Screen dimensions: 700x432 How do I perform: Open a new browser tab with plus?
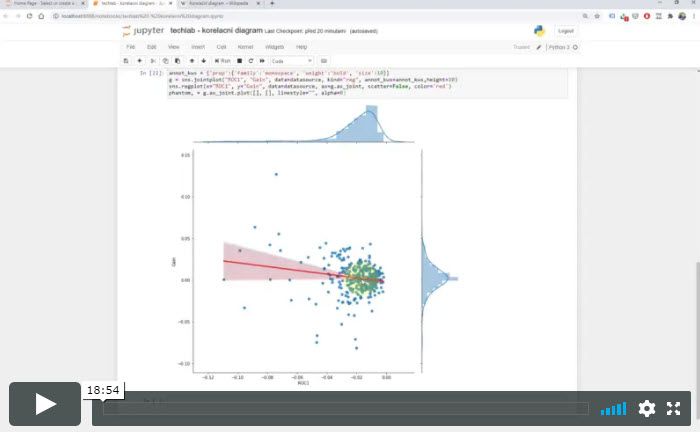pos(272,3)
